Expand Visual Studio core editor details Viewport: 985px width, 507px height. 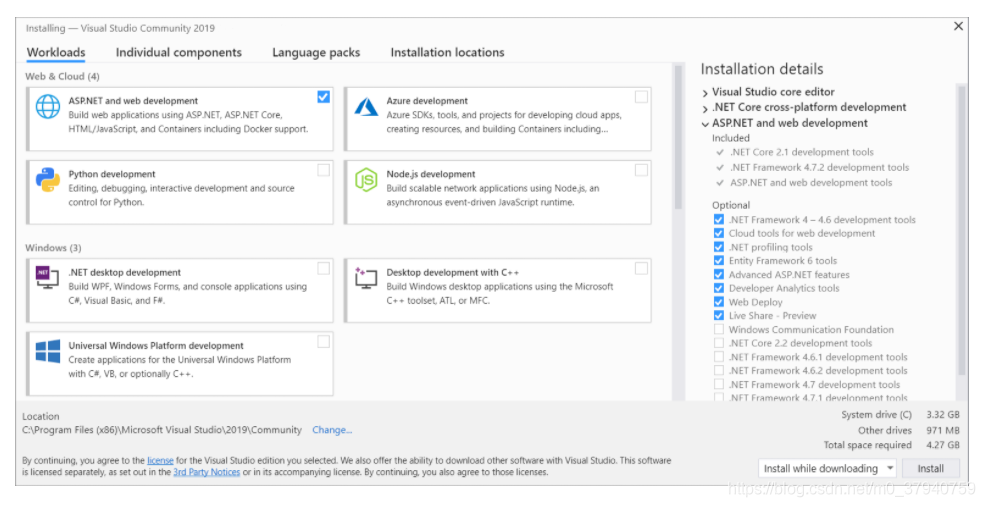(705, 93)
